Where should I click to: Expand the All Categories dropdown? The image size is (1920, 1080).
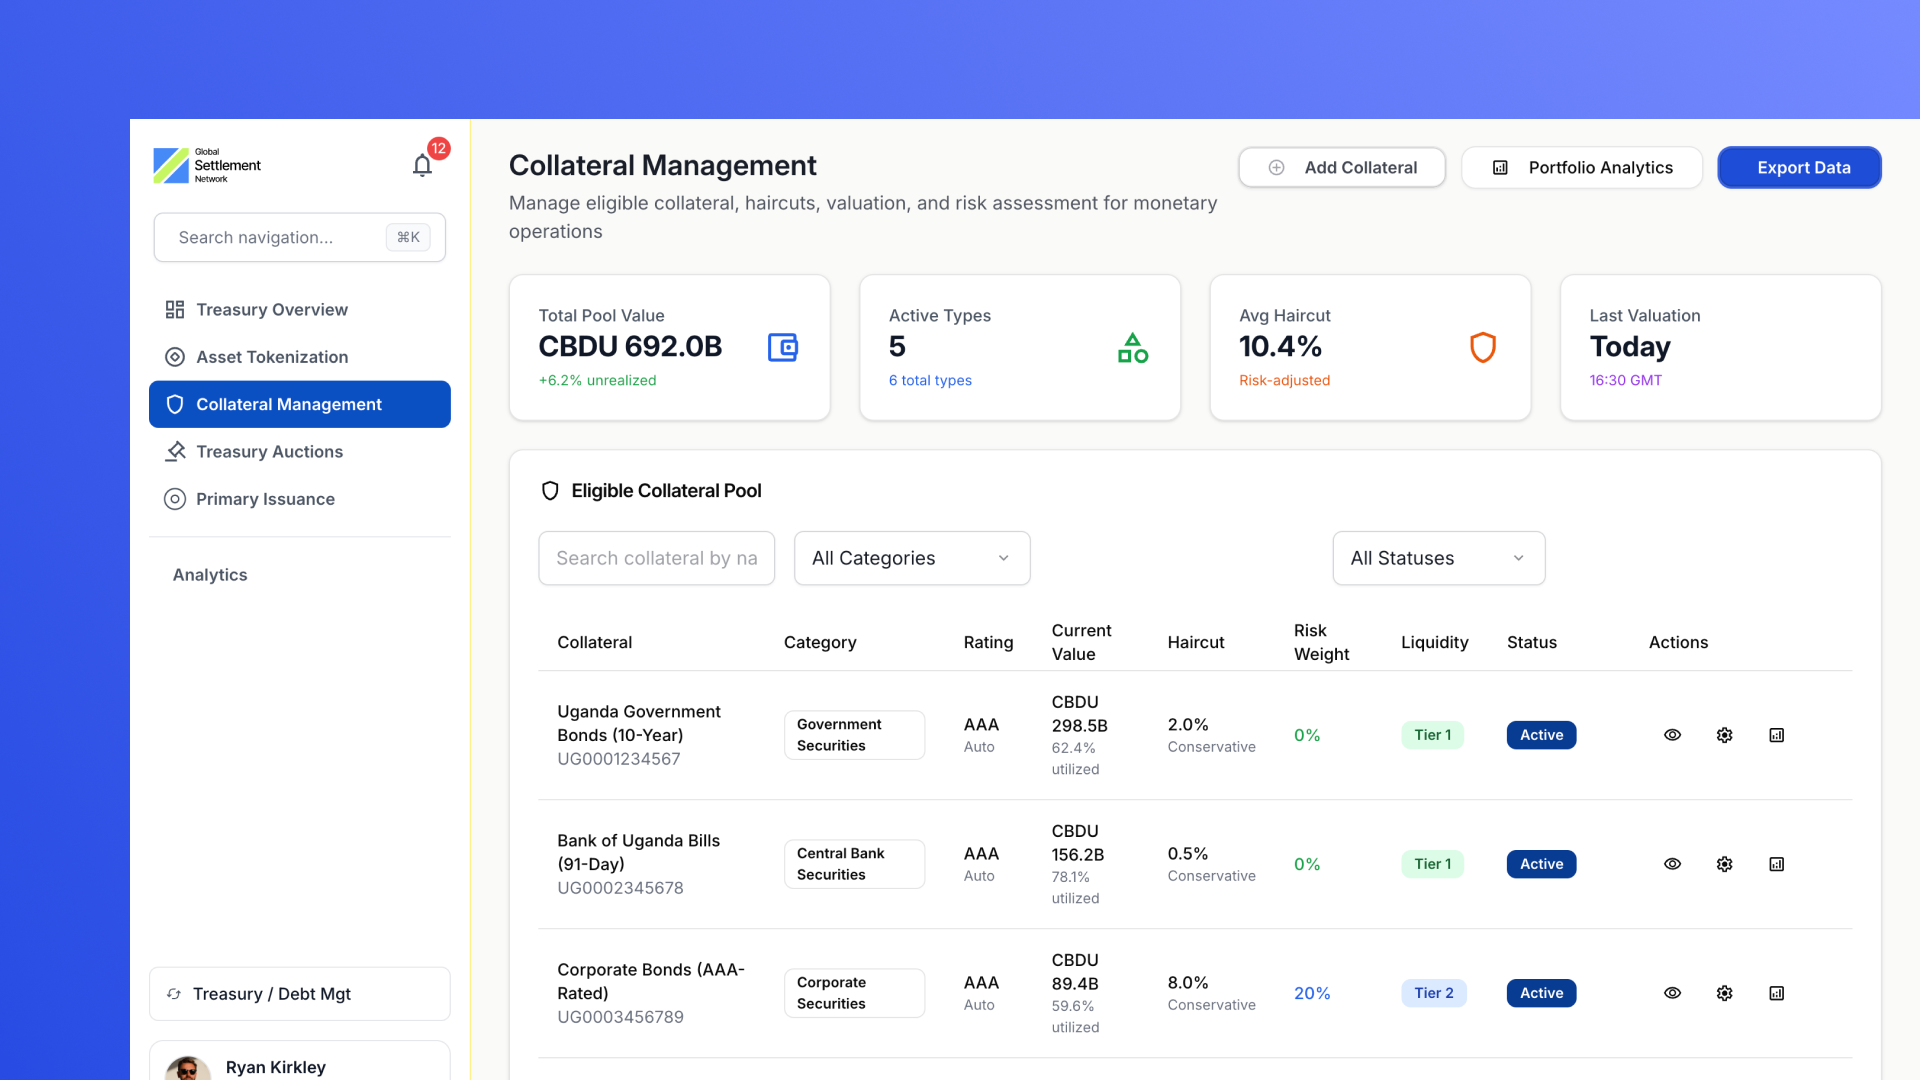coord(911,558)
